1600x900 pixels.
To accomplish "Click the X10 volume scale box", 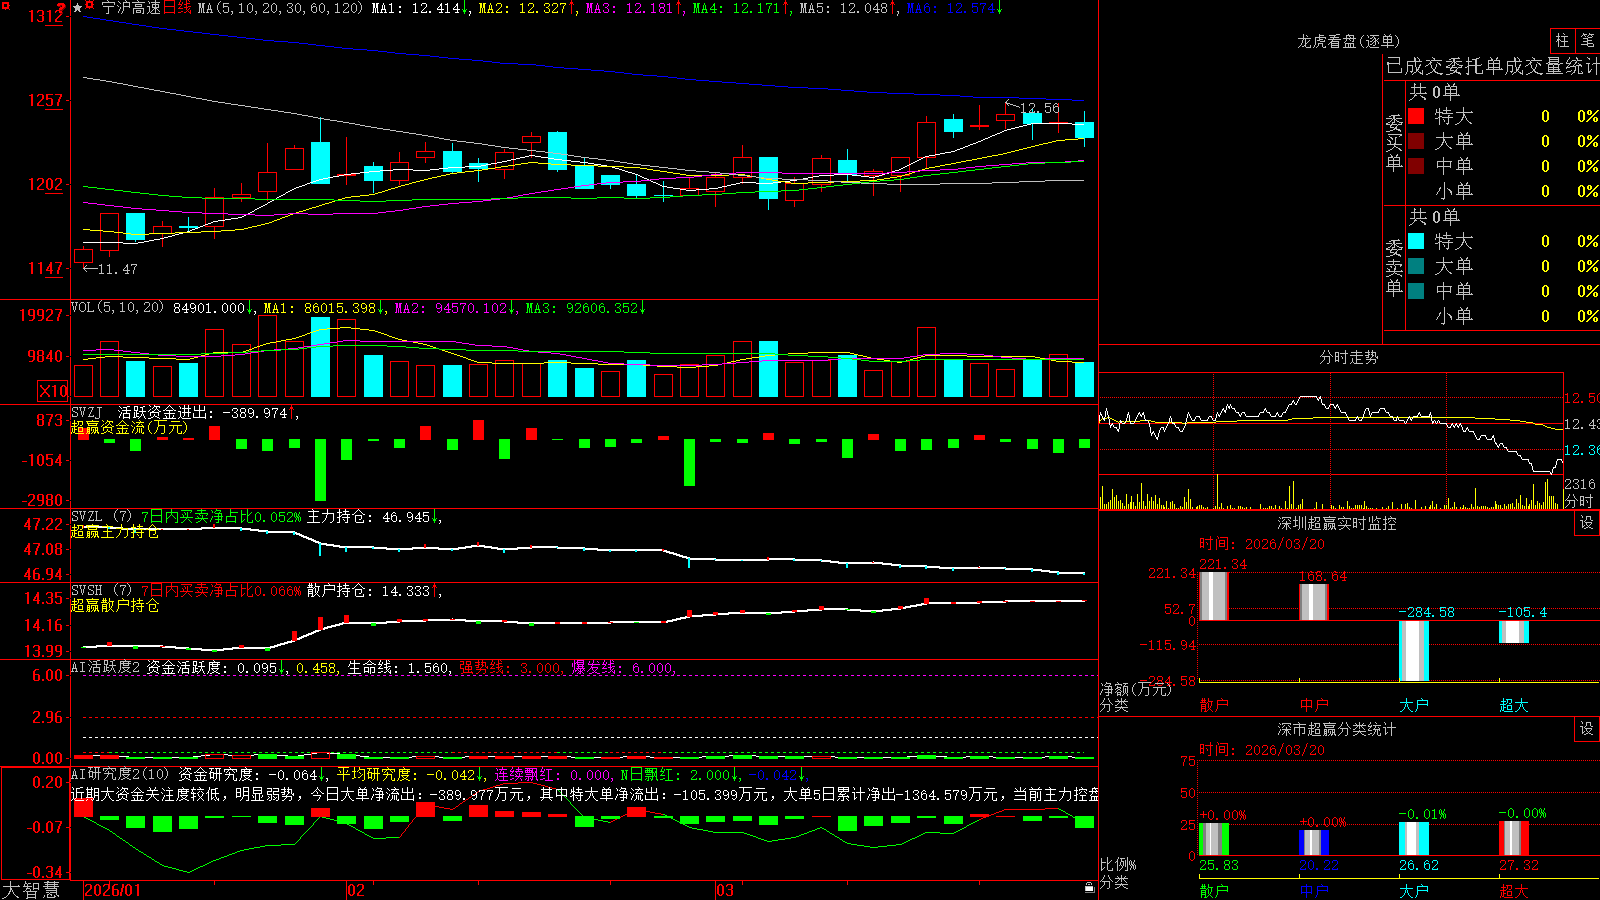I will [53, 391].
